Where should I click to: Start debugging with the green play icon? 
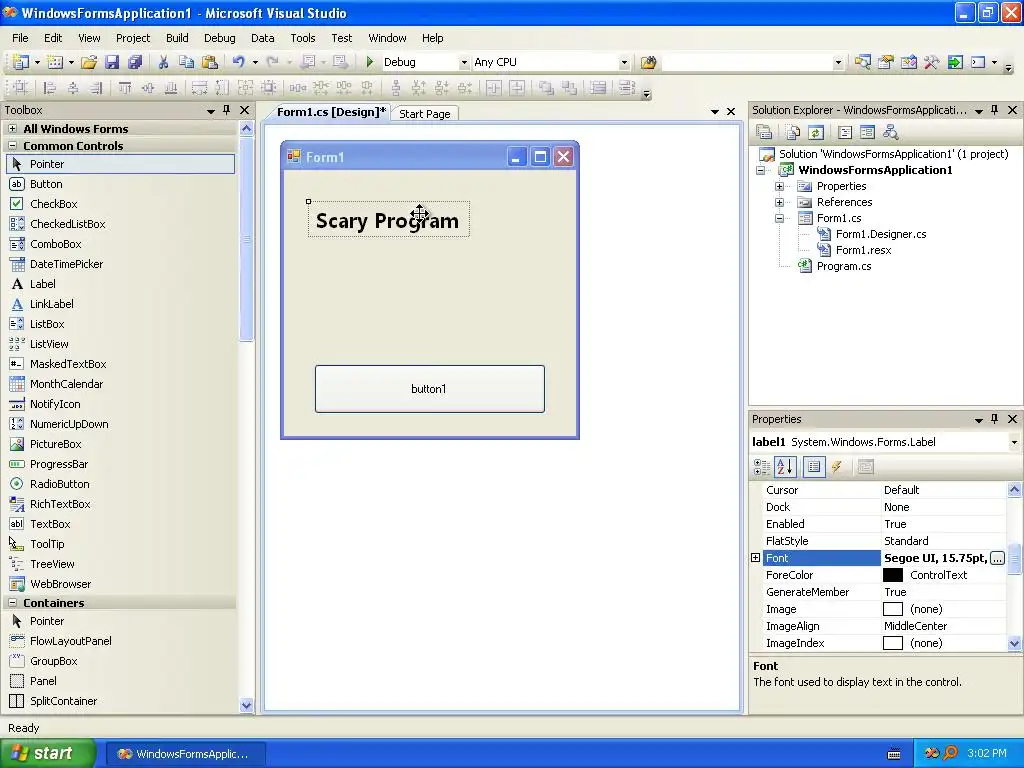tap(370, 62)
